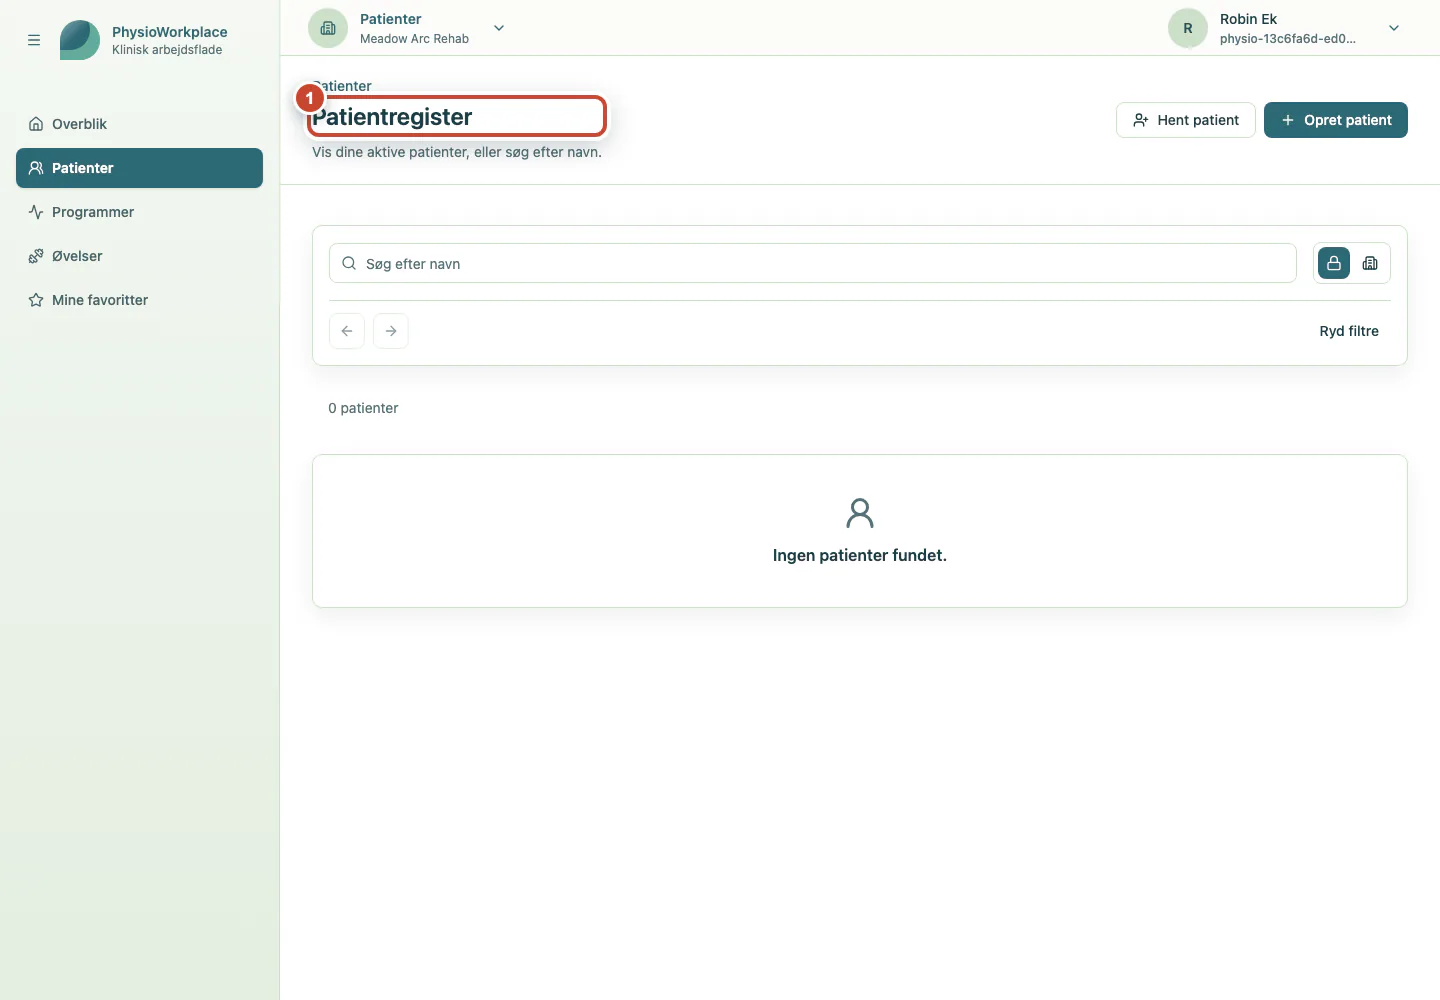Click the '0 patienter' count text

[x=363, y=408]
